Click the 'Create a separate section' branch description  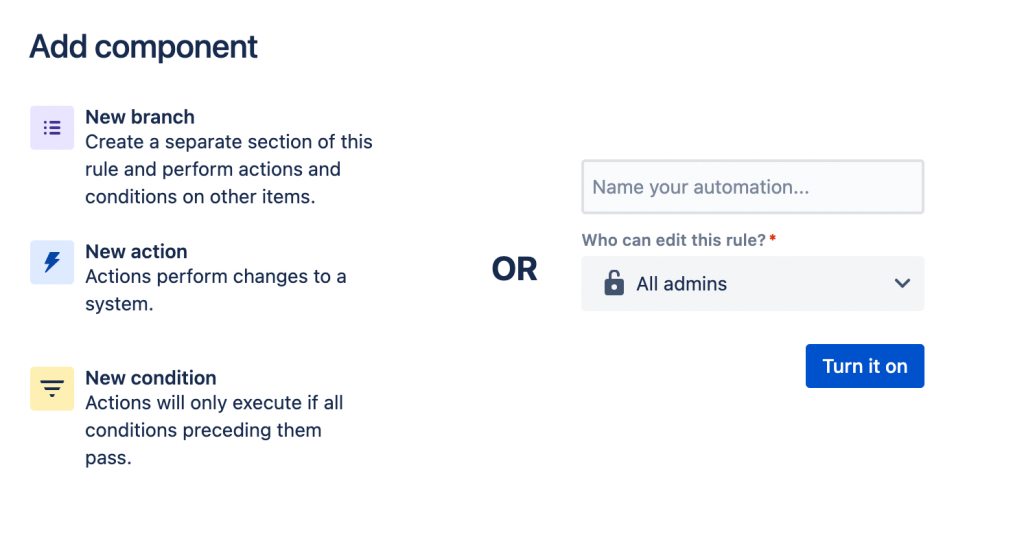pyautogui.click(x=229, y=142)
